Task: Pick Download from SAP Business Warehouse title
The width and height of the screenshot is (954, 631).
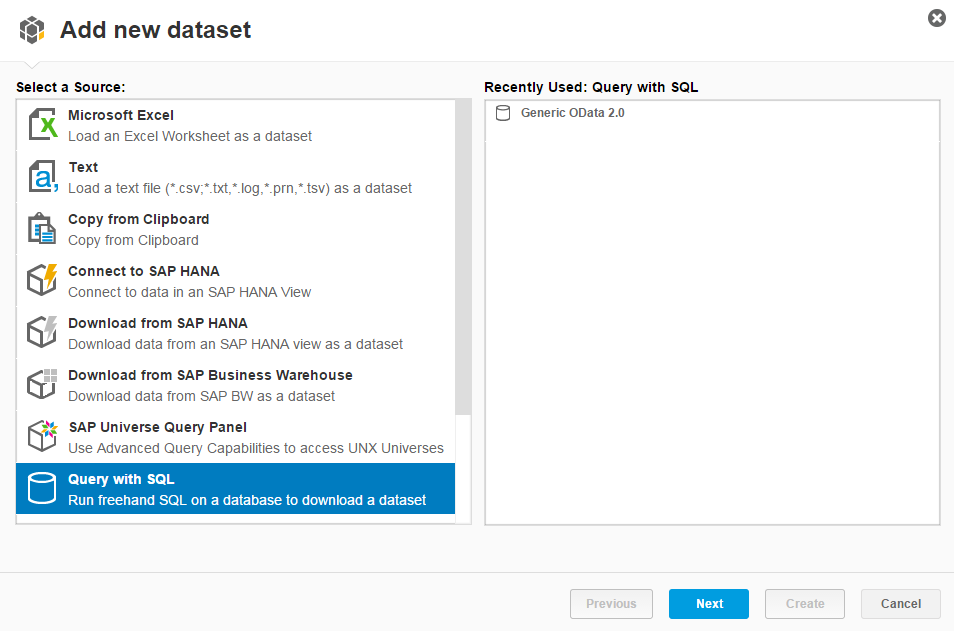Action: coord(211,375)
